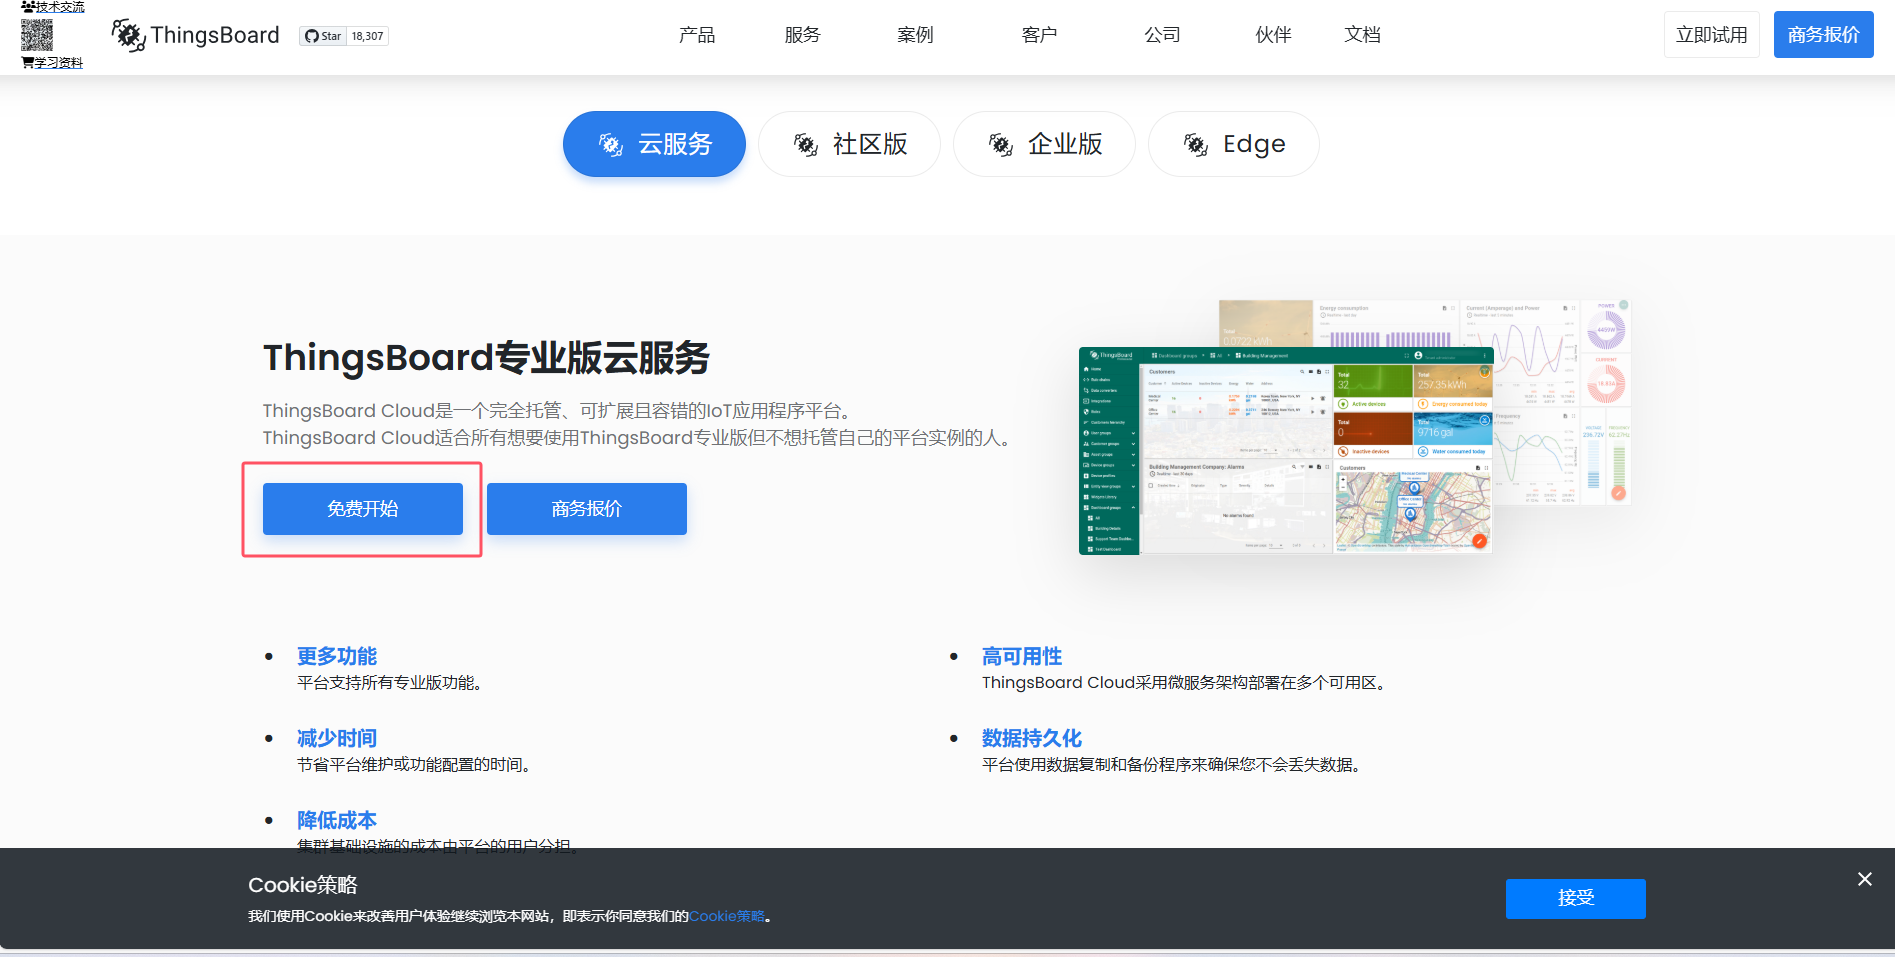
Task: Click the ThingsBoard专业版云服务 heading
Action: 487,358
